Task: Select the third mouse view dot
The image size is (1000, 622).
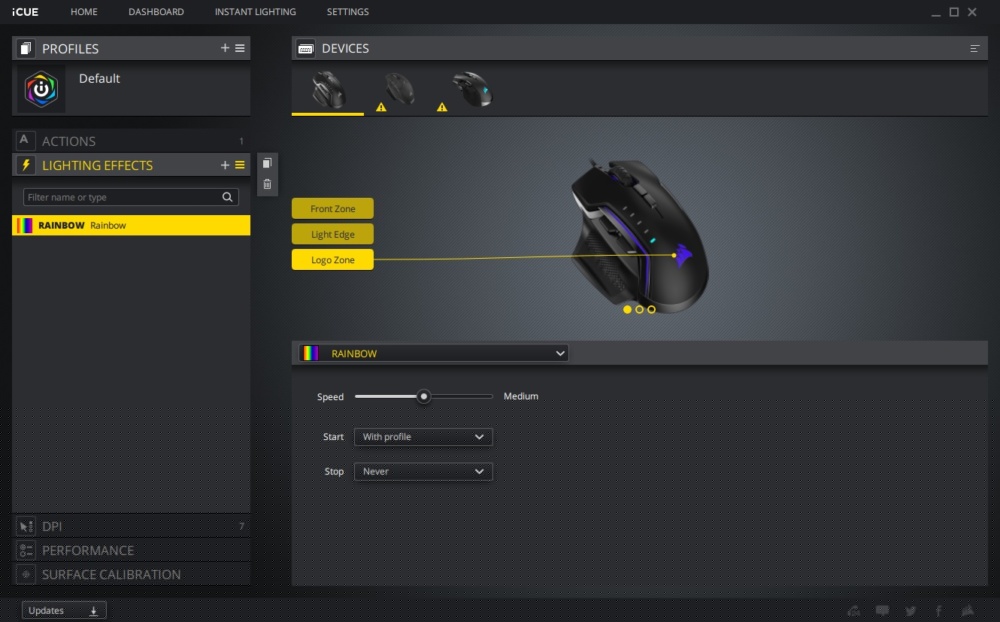Action: (651, 309)
